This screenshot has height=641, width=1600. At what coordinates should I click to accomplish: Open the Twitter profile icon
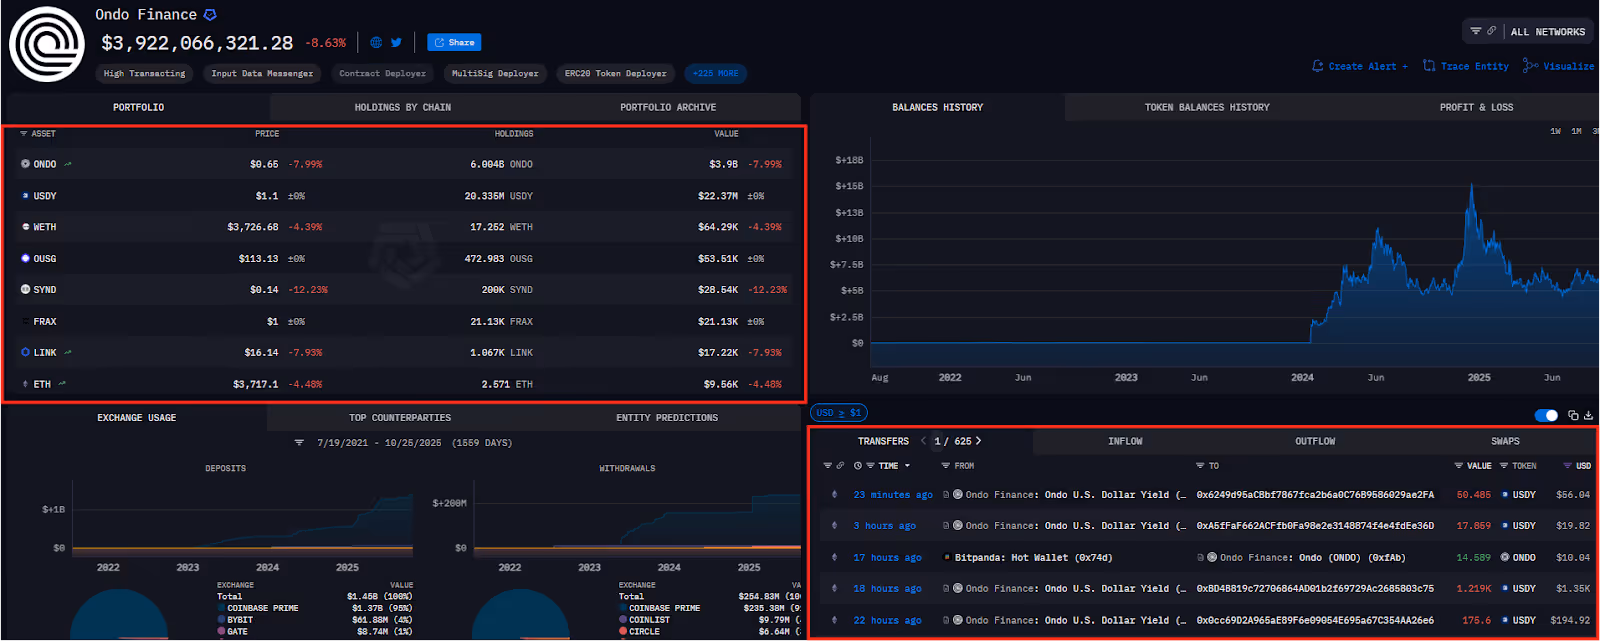396,43
